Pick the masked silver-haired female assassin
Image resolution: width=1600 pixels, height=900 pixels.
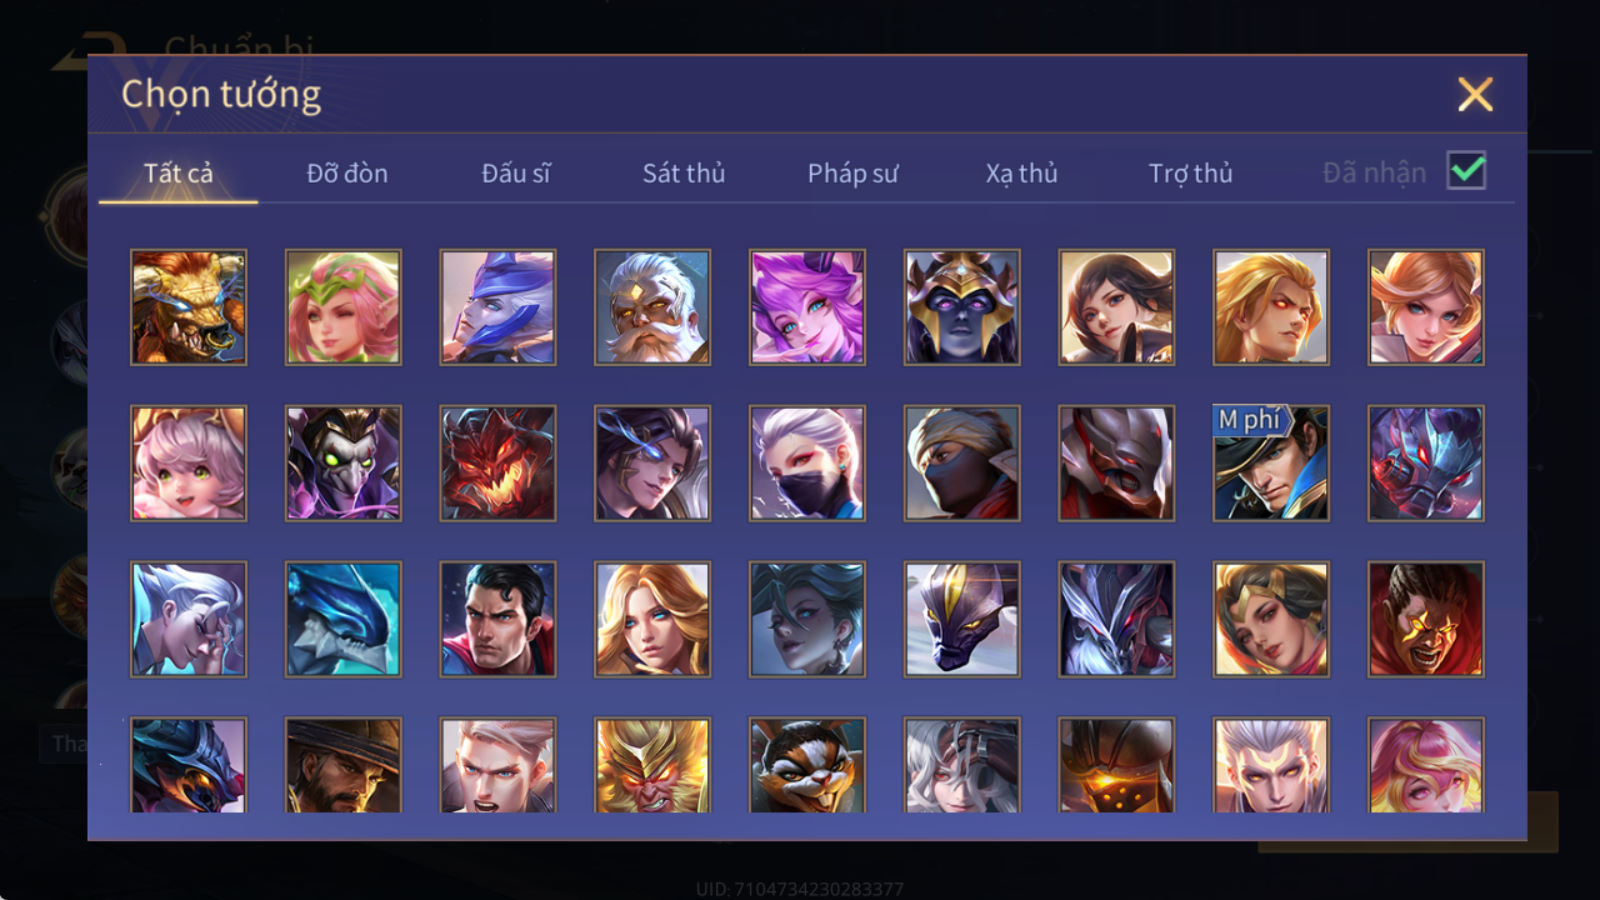pos(807,463)
